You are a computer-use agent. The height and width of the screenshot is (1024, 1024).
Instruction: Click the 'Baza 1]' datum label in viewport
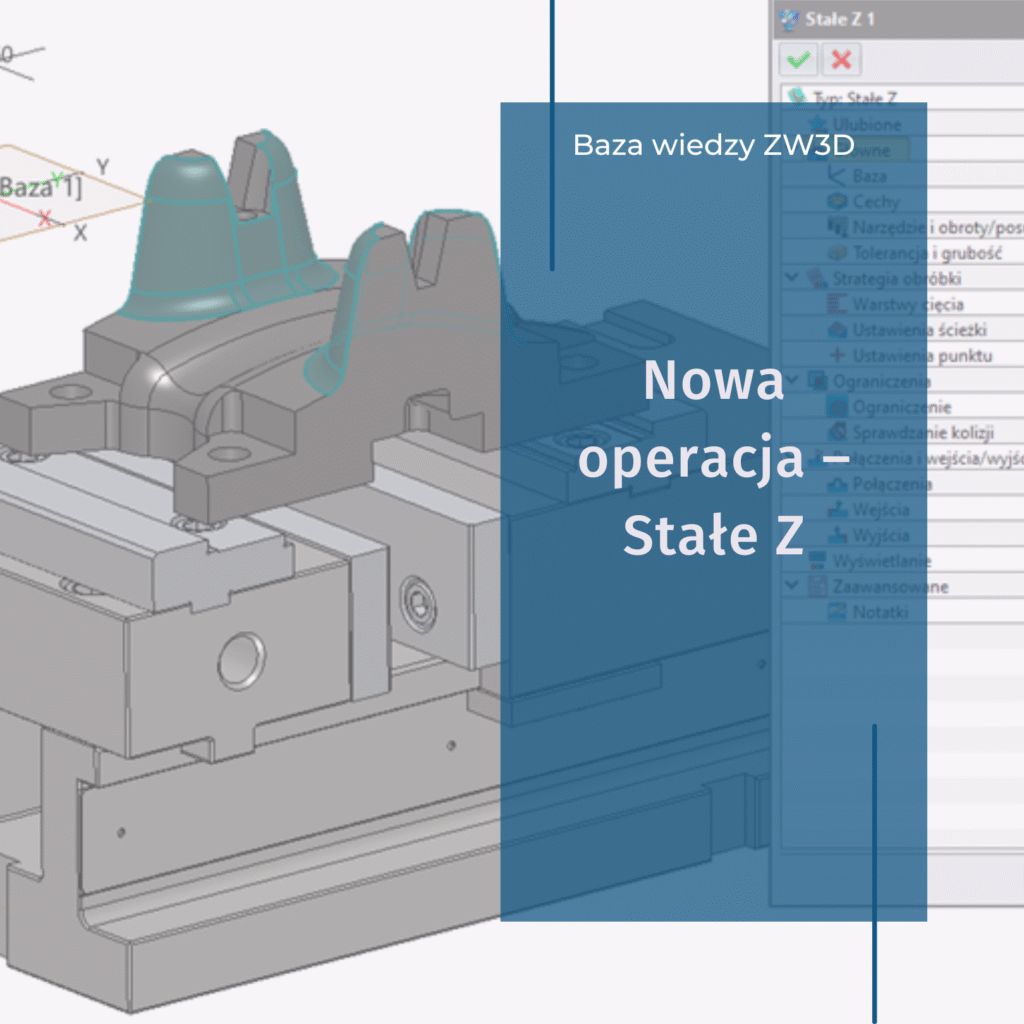click(41, 187)
